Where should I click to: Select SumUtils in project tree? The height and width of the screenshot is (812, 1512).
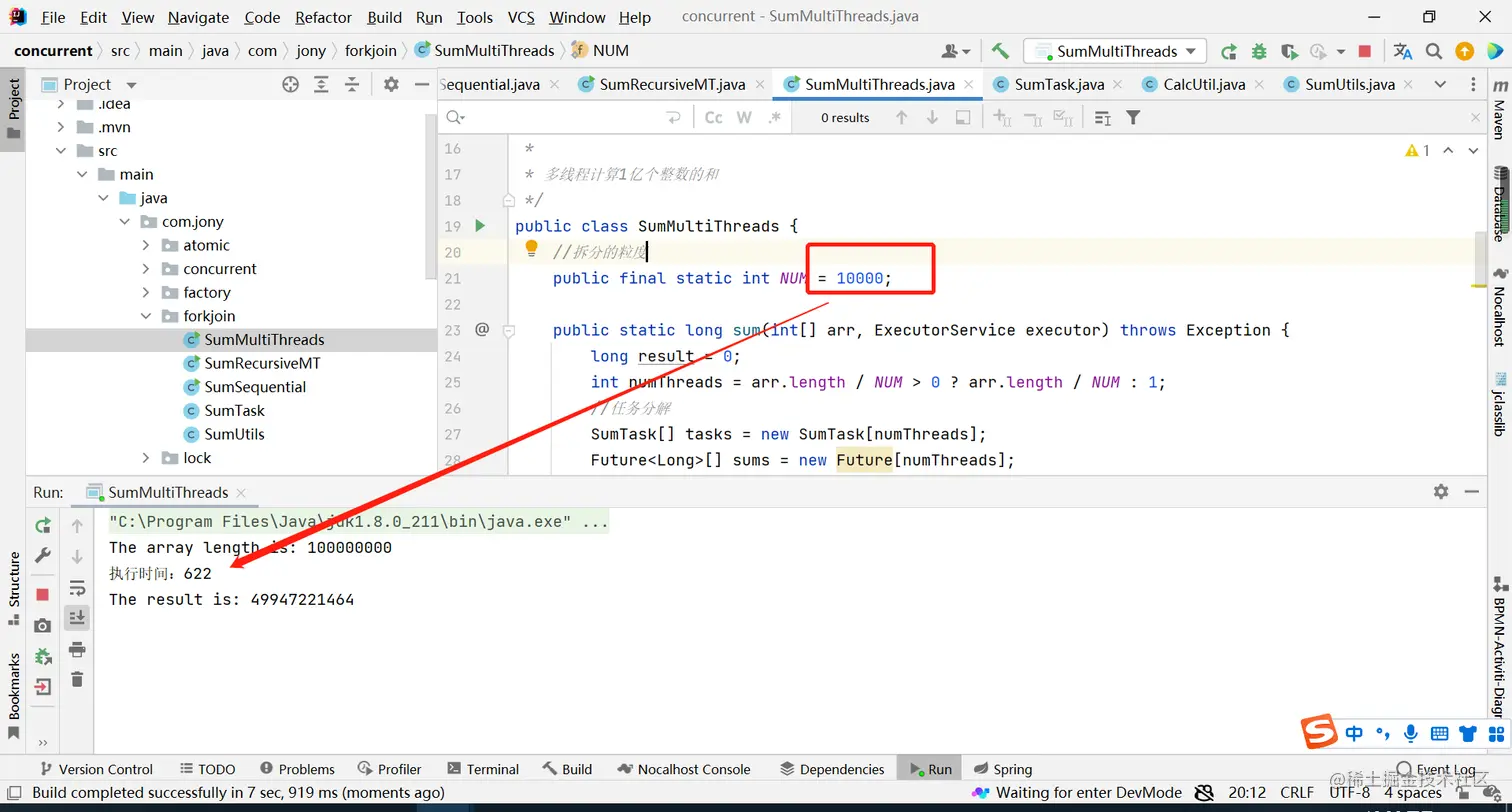(x=234, y=434)
